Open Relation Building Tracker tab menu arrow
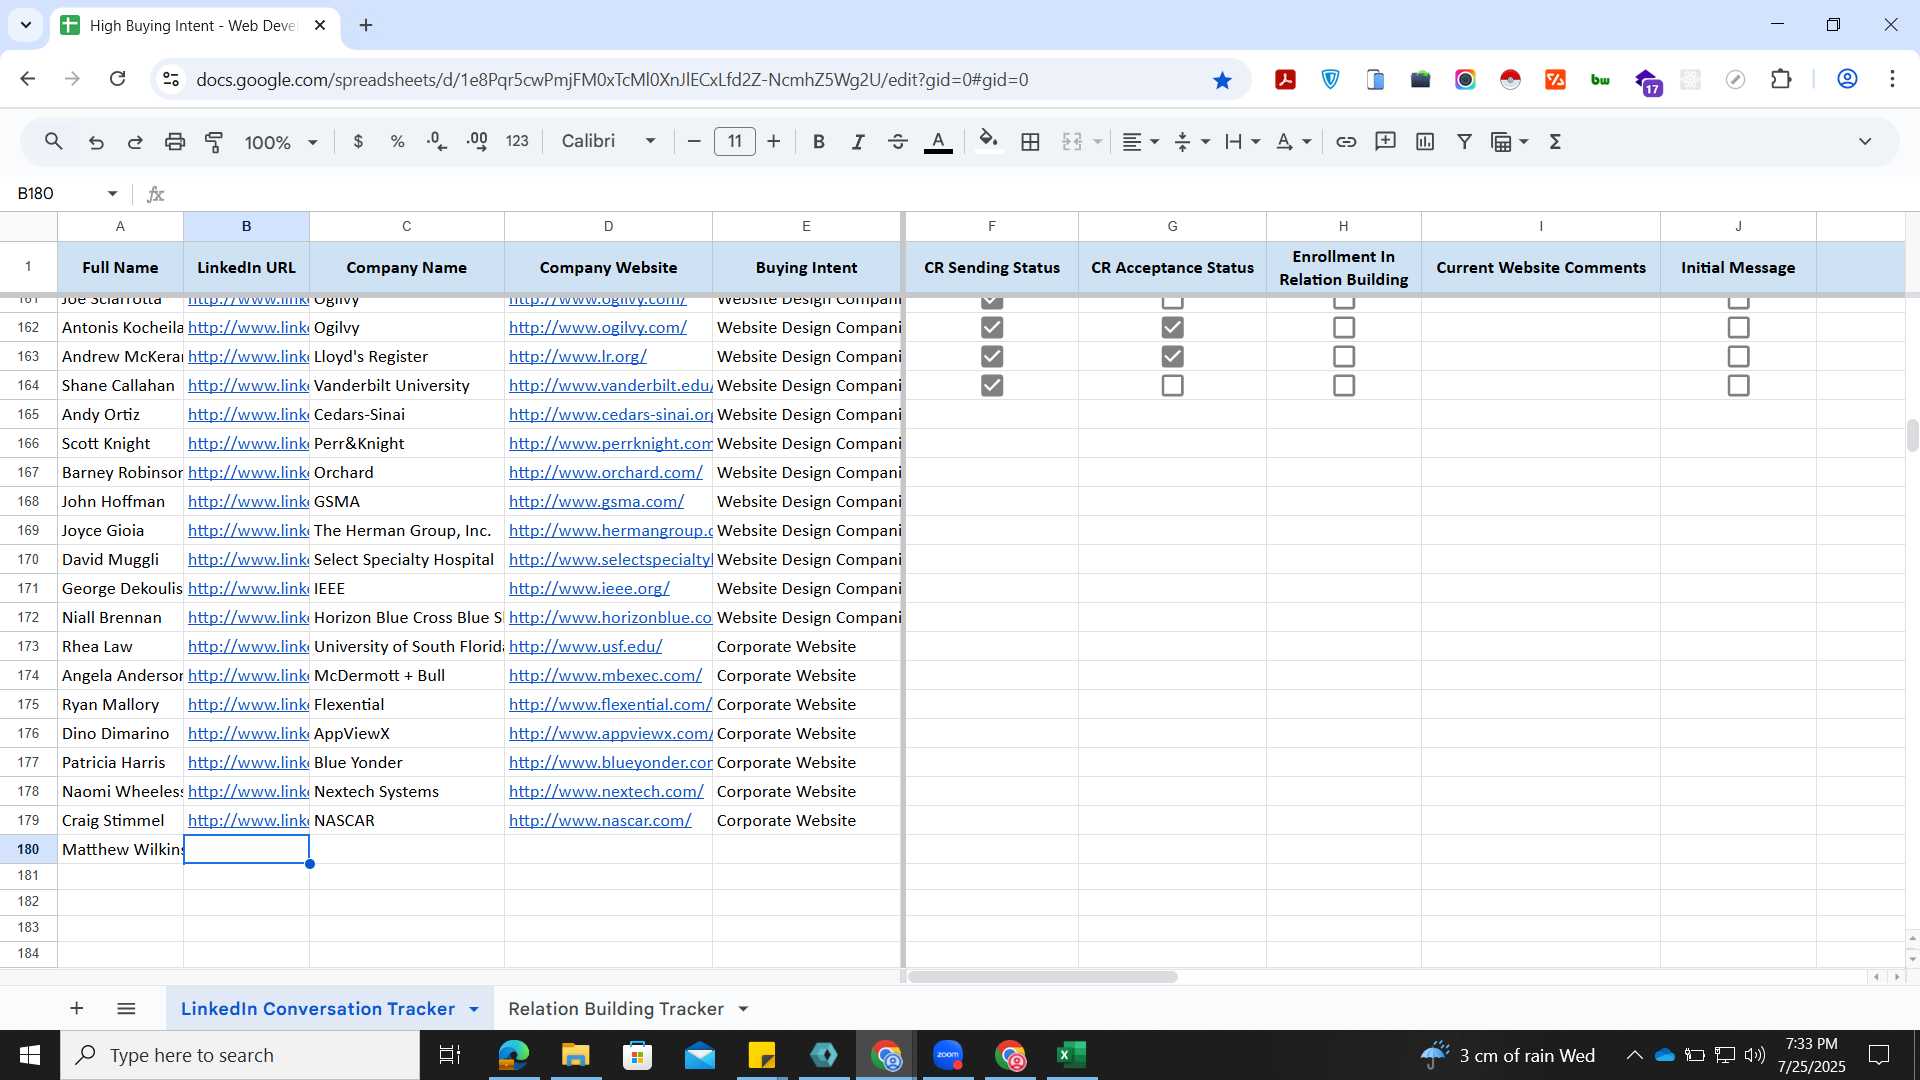Image resolution: width=1920 pixels, height=1080 pixels. 743,1009
